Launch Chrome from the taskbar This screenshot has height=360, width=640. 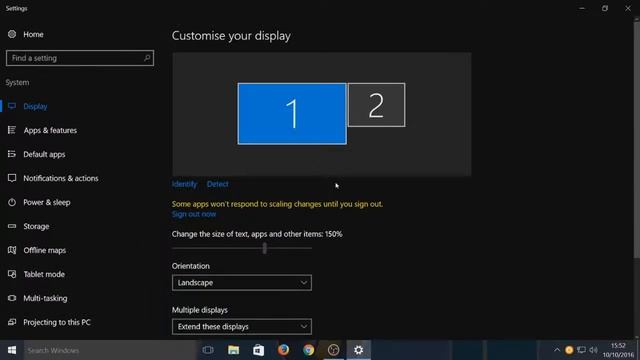click(309, 350)
